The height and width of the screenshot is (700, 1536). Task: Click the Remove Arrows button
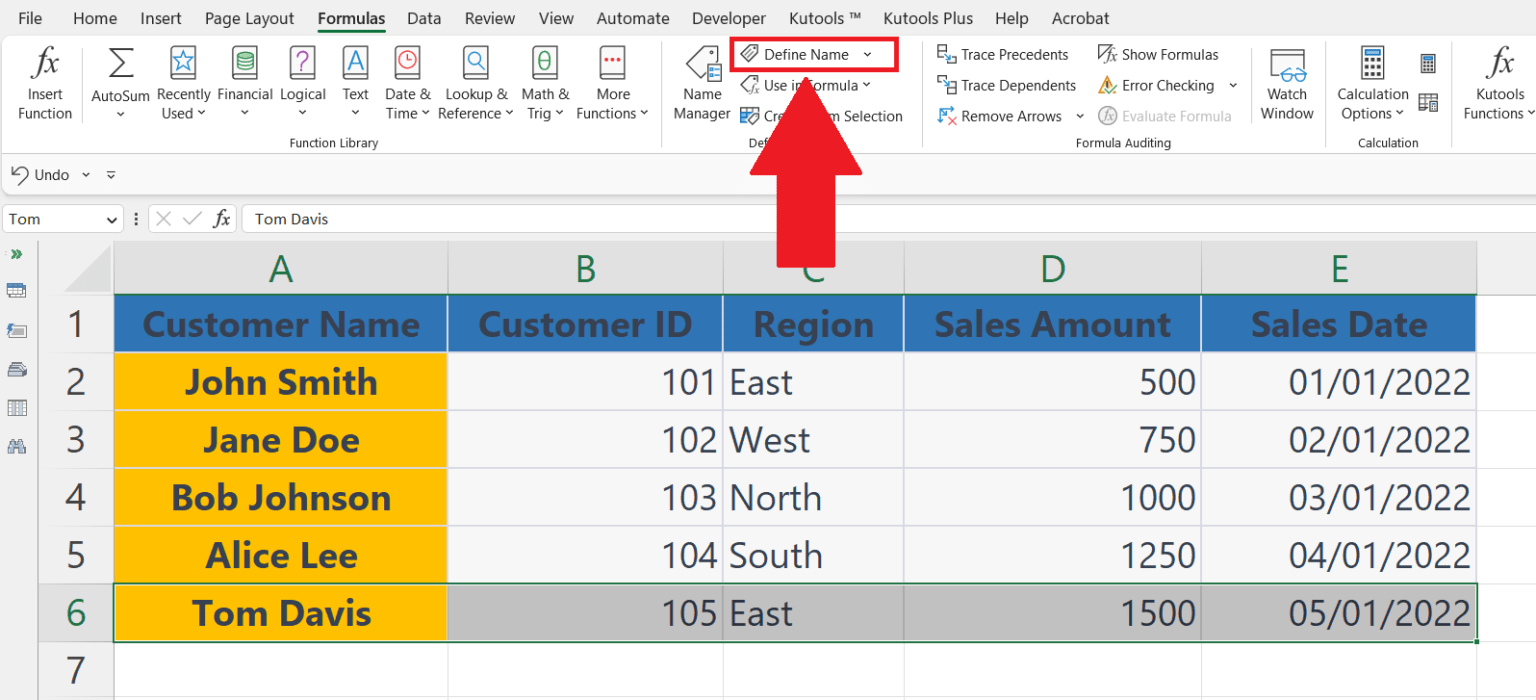1002,116
